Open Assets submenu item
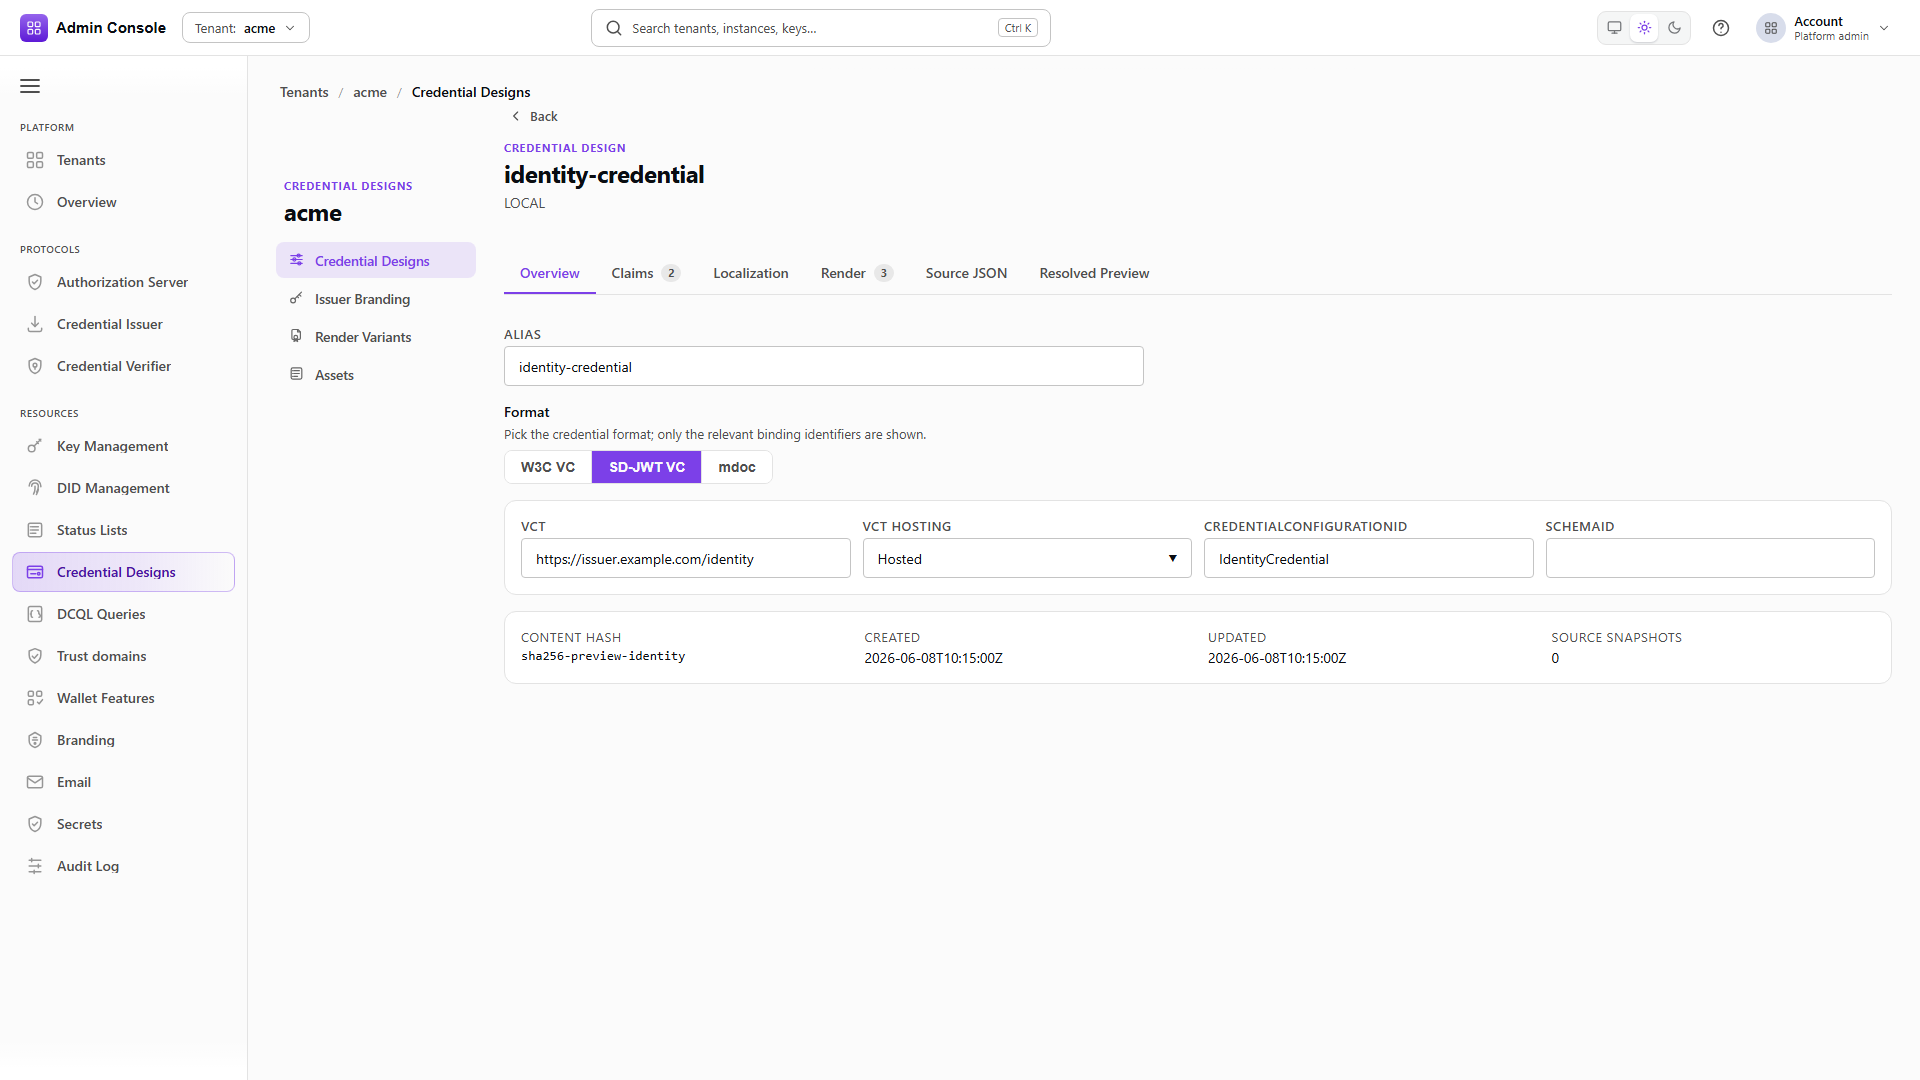This screenshot has width=1920, height=1080. tap(376, 374)
